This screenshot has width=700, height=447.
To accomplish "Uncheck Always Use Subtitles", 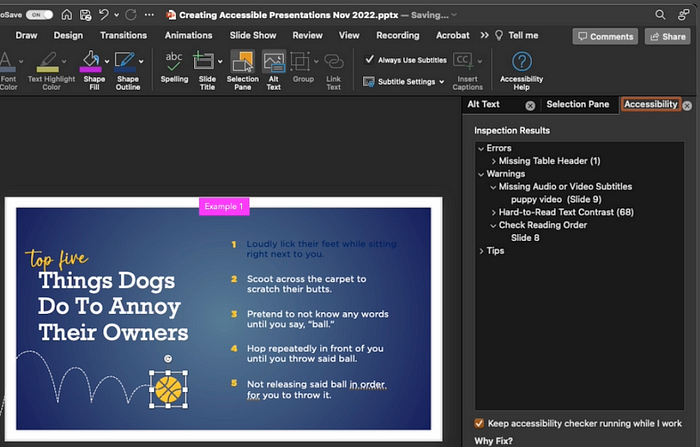I will pyautogui.click(x=369, y=59).
